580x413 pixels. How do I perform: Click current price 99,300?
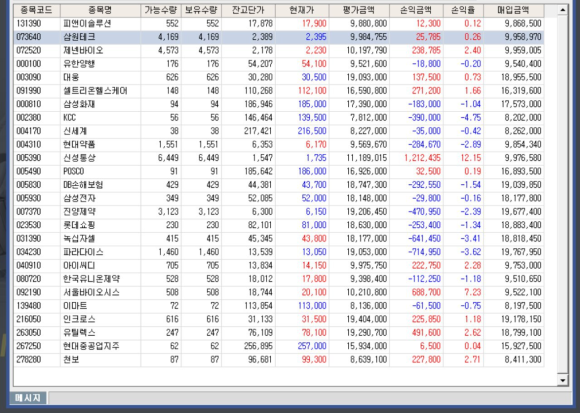pos(314,359)
